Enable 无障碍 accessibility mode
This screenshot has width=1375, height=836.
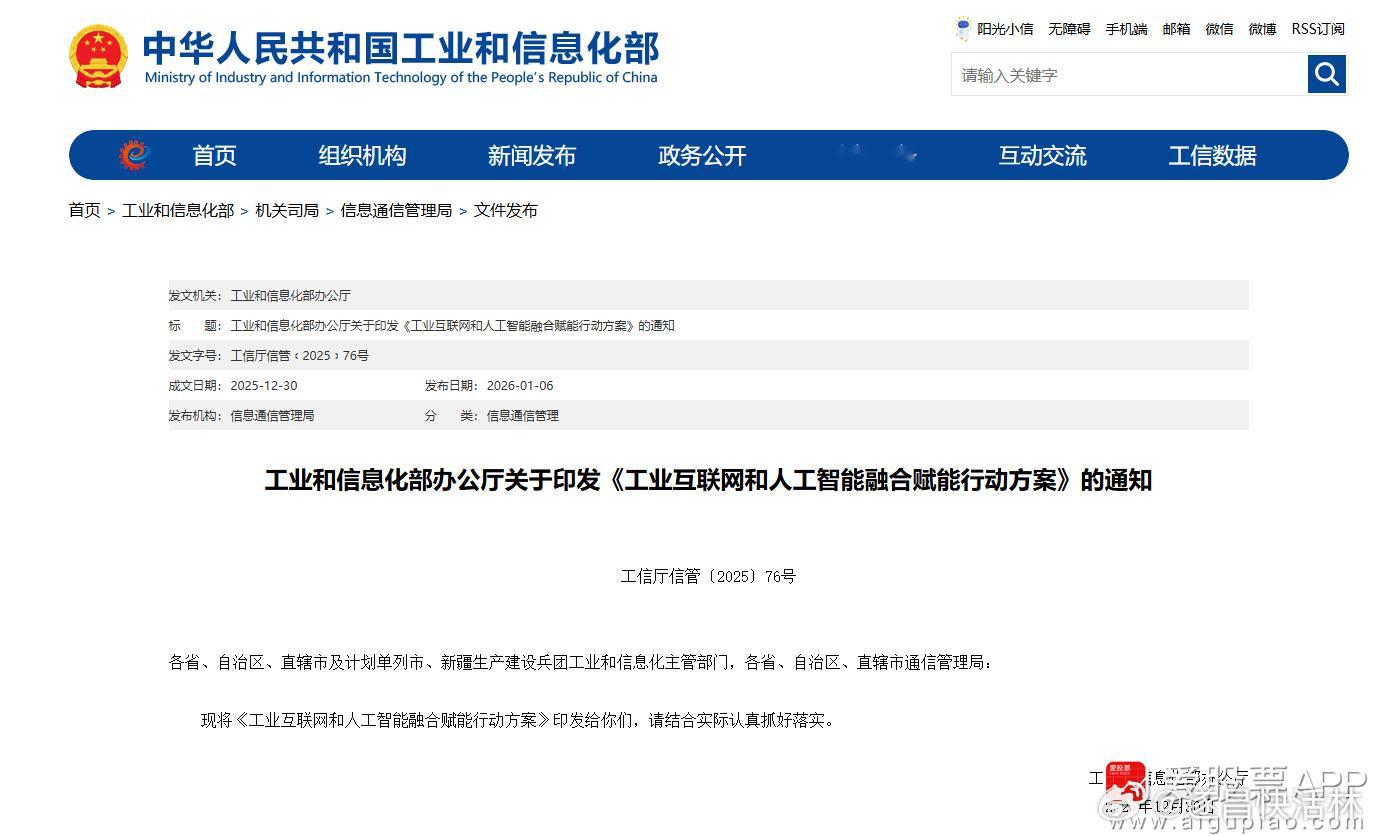[x=1069, y=29]
